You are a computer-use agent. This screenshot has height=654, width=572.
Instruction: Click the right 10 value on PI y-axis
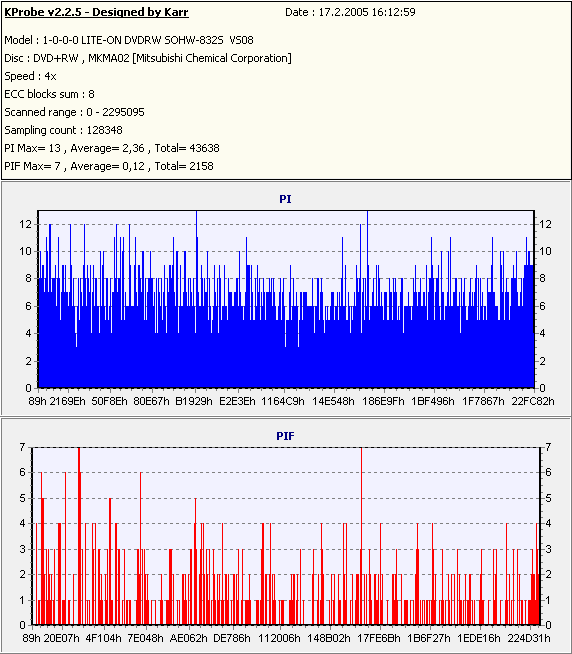click(545, 251)
